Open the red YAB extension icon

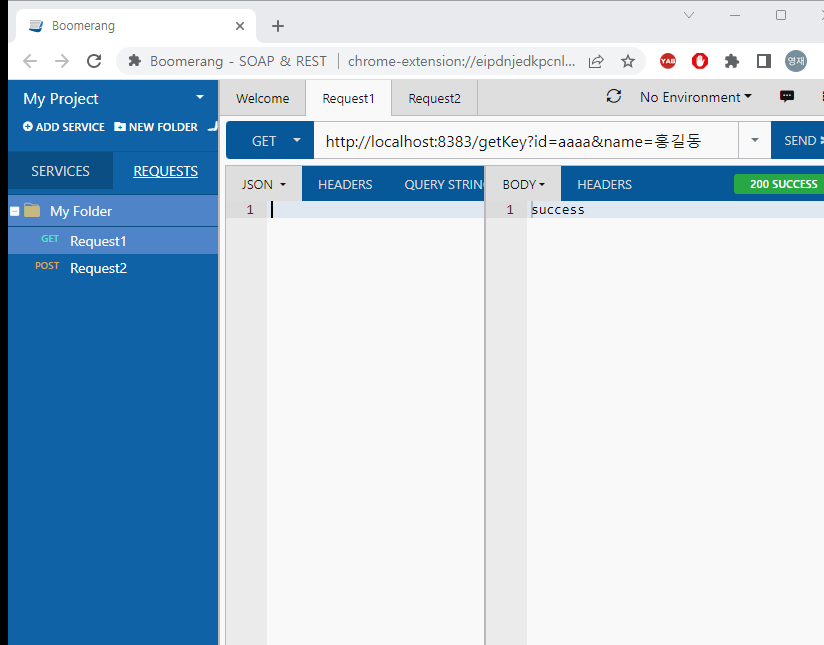point(668,61)
